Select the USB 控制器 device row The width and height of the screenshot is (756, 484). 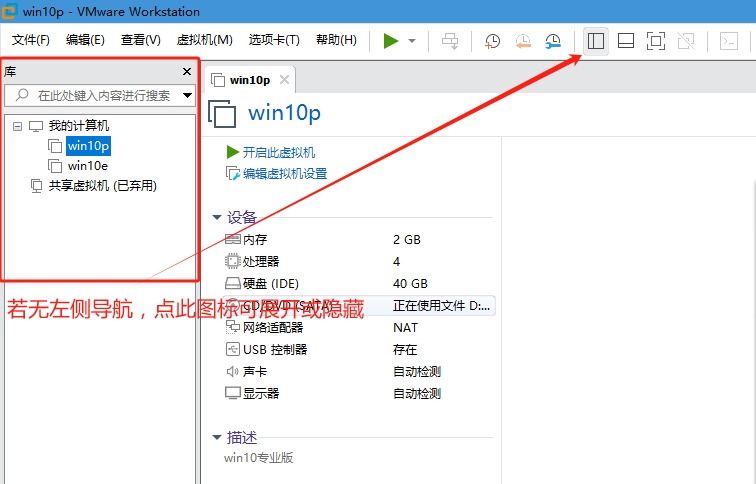point(359,350)
